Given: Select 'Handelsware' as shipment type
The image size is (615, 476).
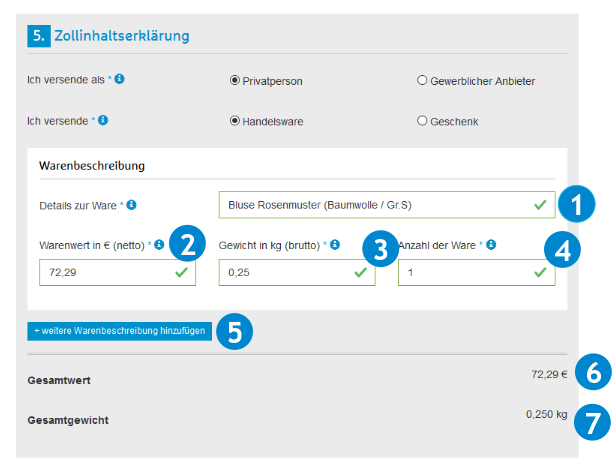Looking at the screenshot, I should tap(235, 122).
